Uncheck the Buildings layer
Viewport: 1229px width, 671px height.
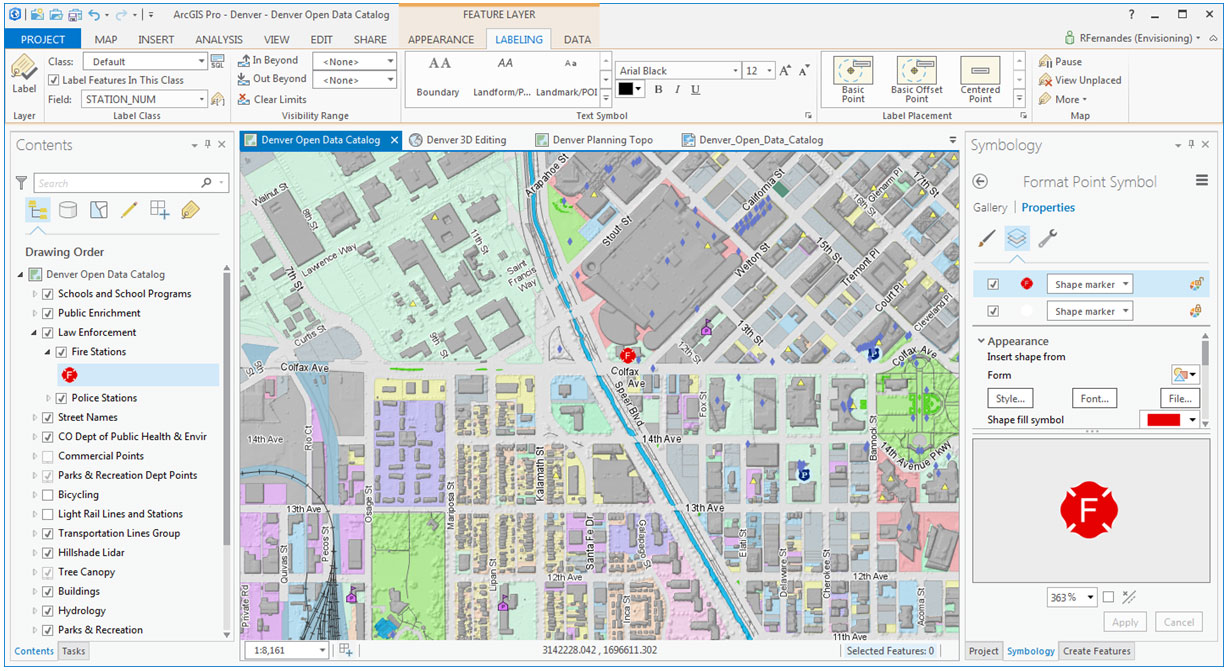click(48, 592)
